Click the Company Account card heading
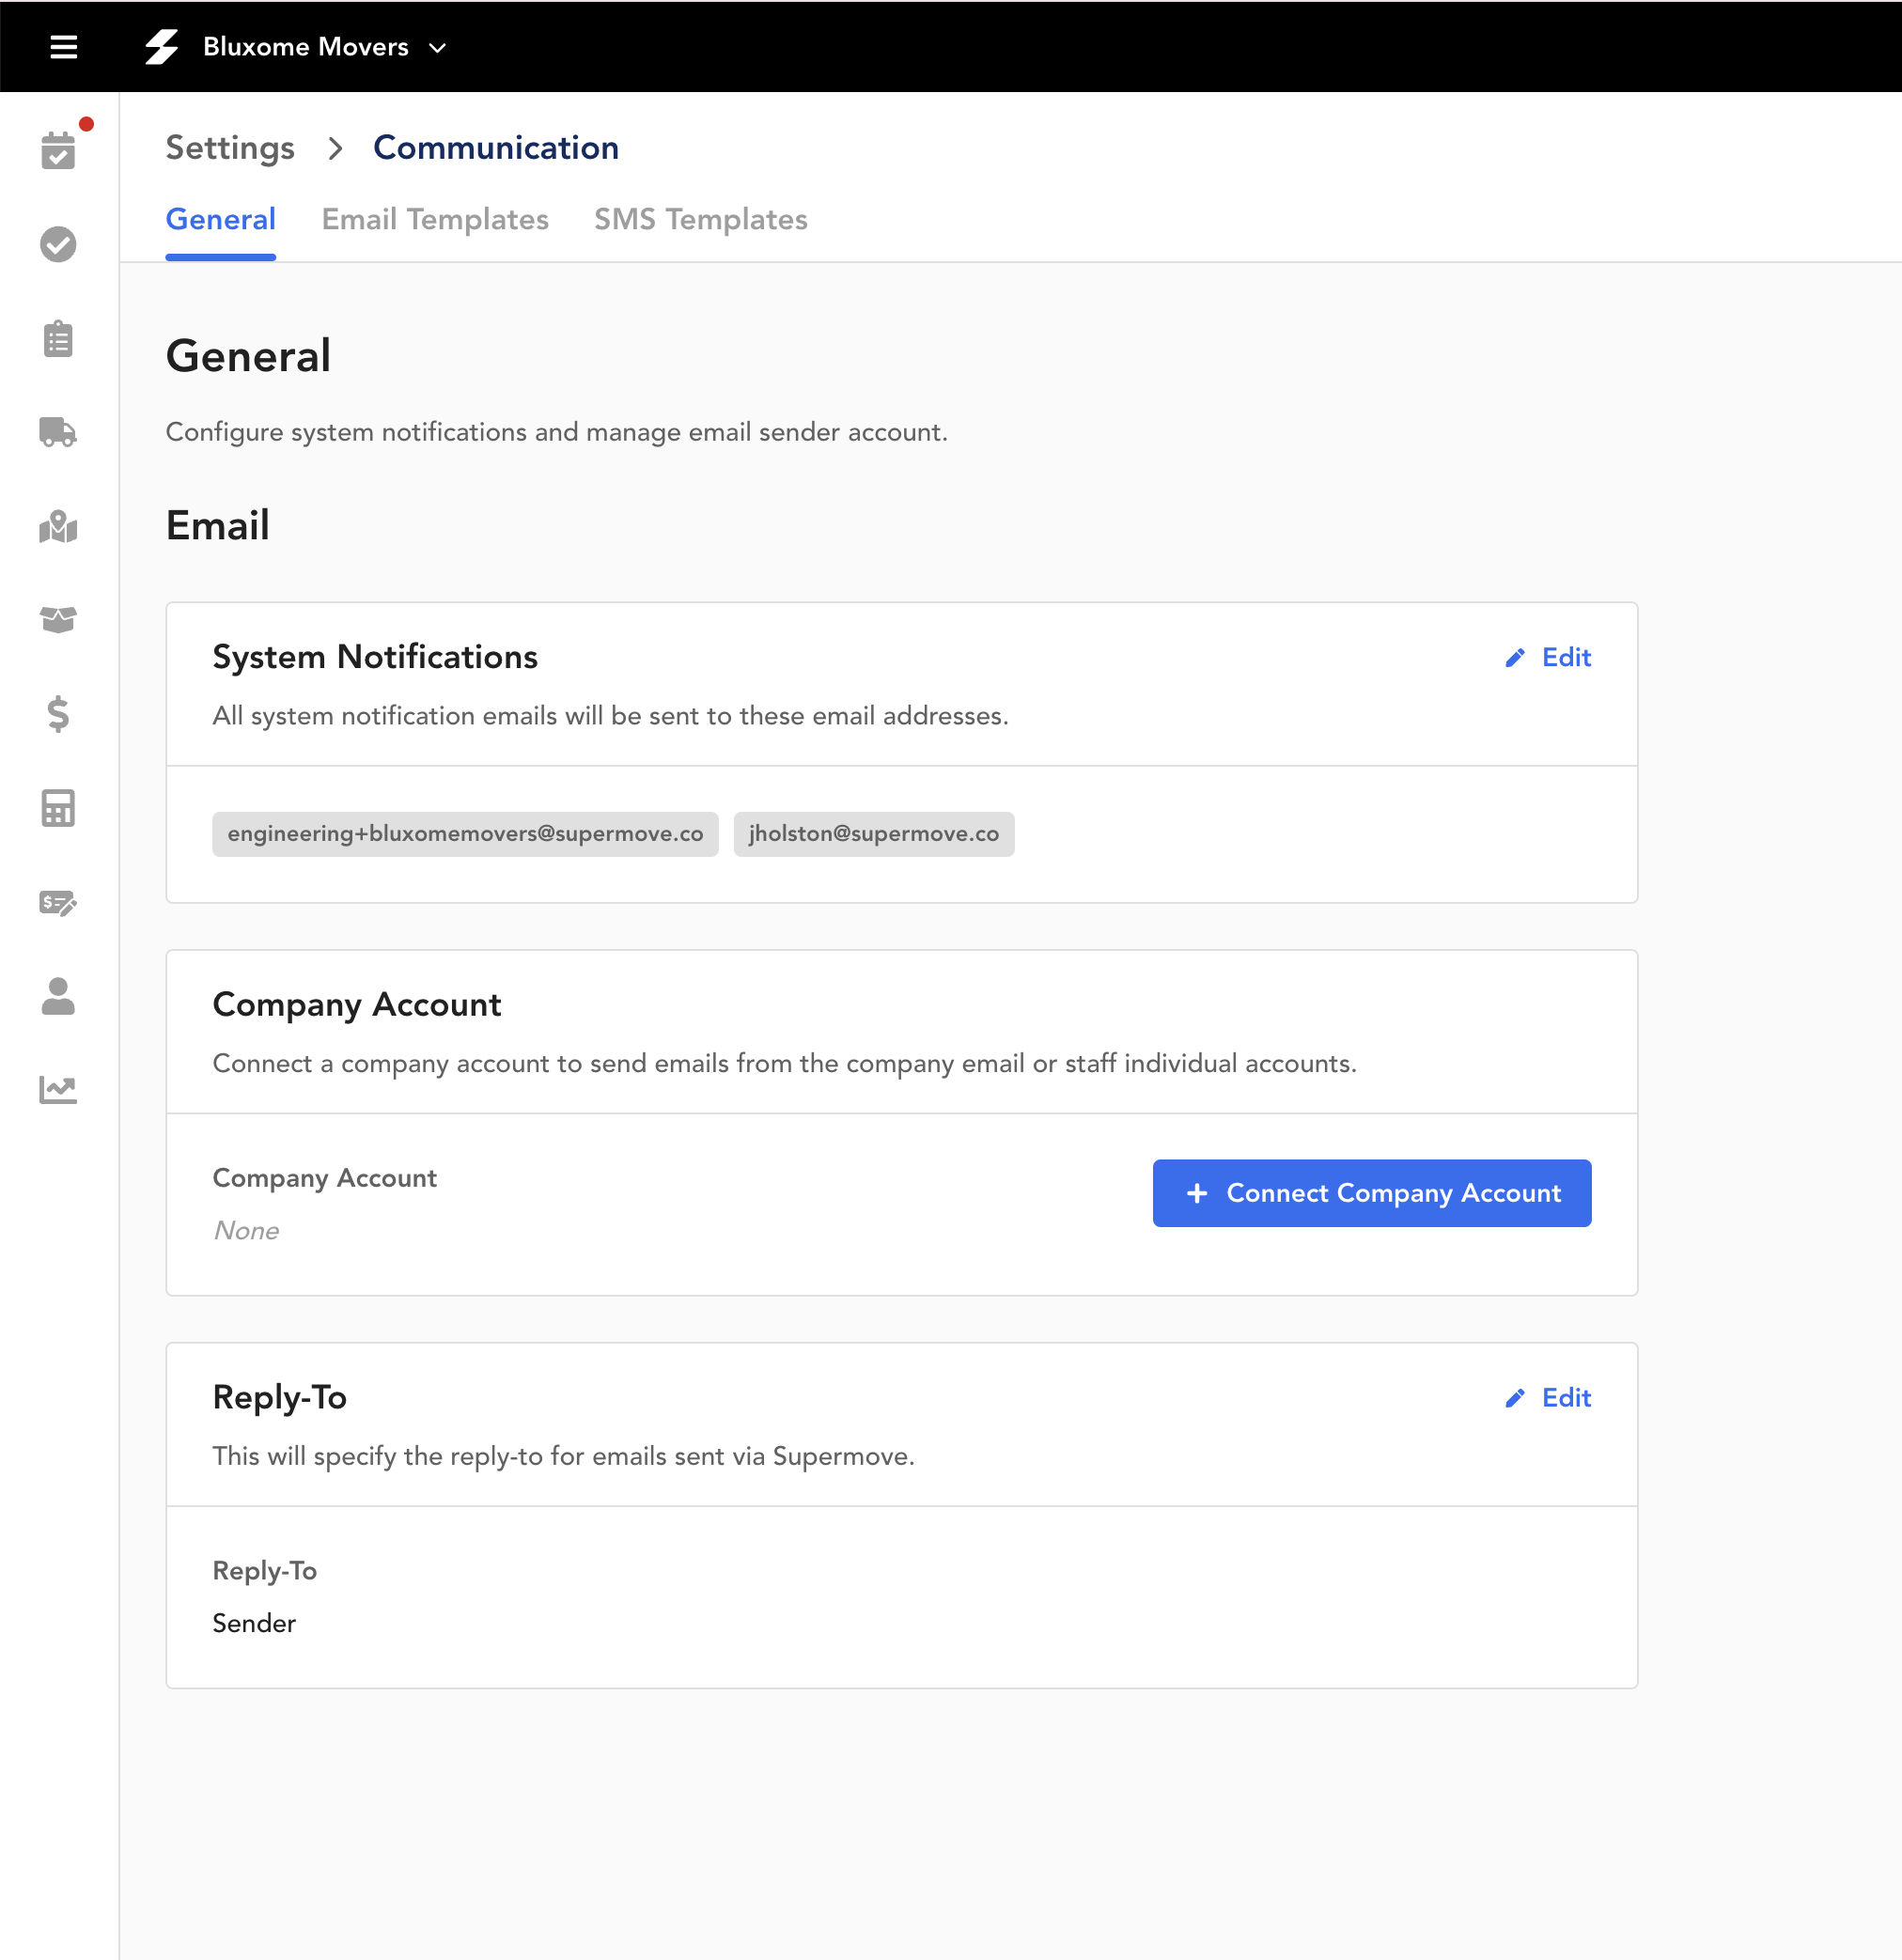 pos(357,1004)
